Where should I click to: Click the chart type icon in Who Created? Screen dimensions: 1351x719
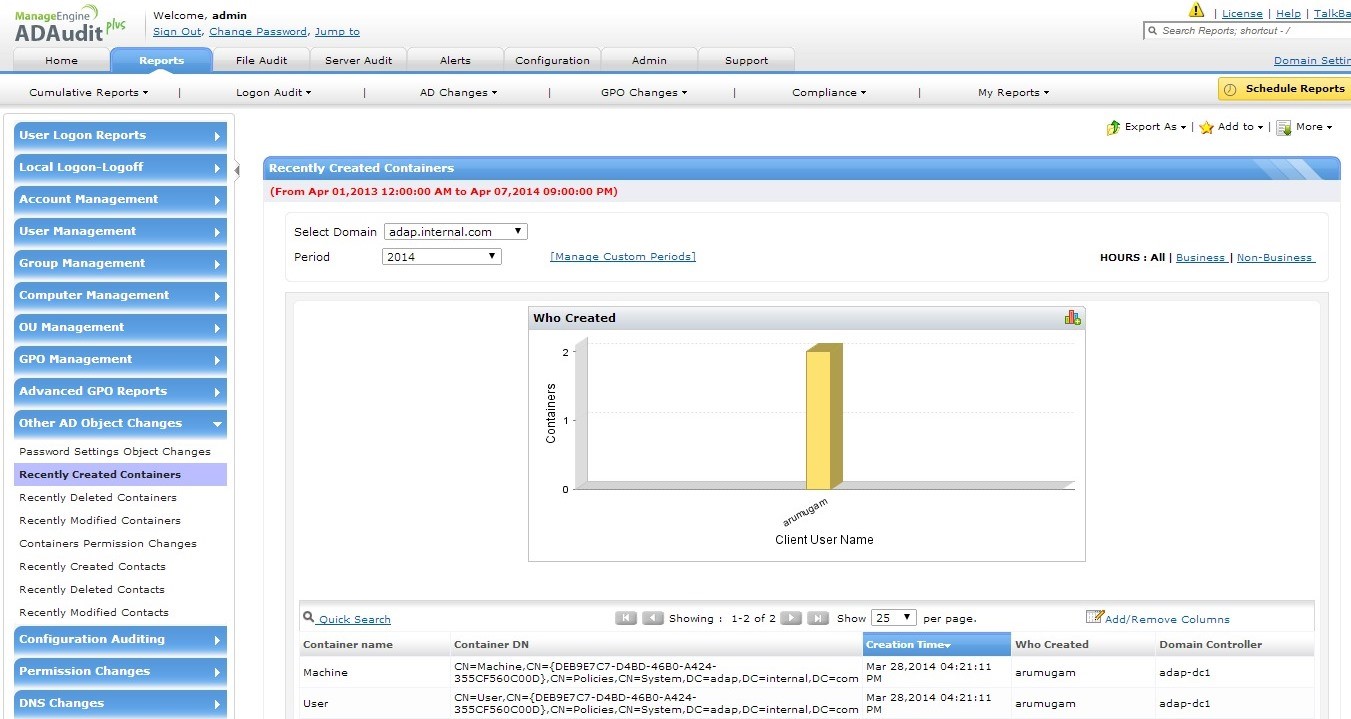(x=1072, y=317)
